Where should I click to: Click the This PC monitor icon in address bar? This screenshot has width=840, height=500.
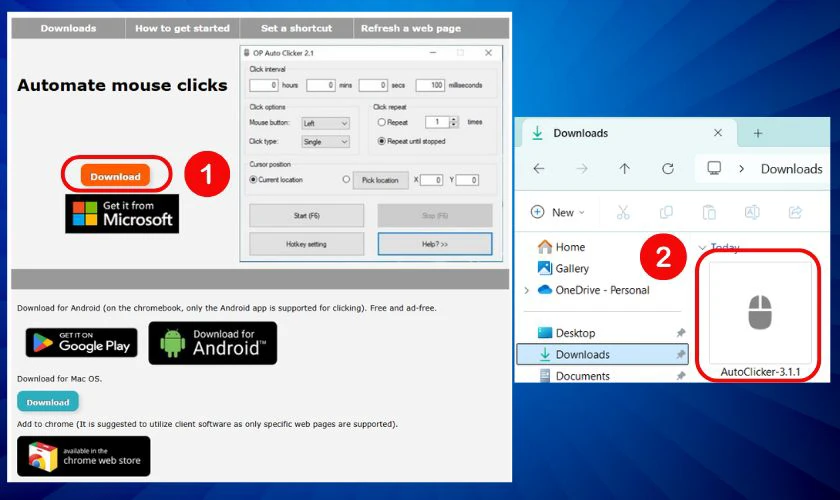pyautogui.click(x=714, y=168)
